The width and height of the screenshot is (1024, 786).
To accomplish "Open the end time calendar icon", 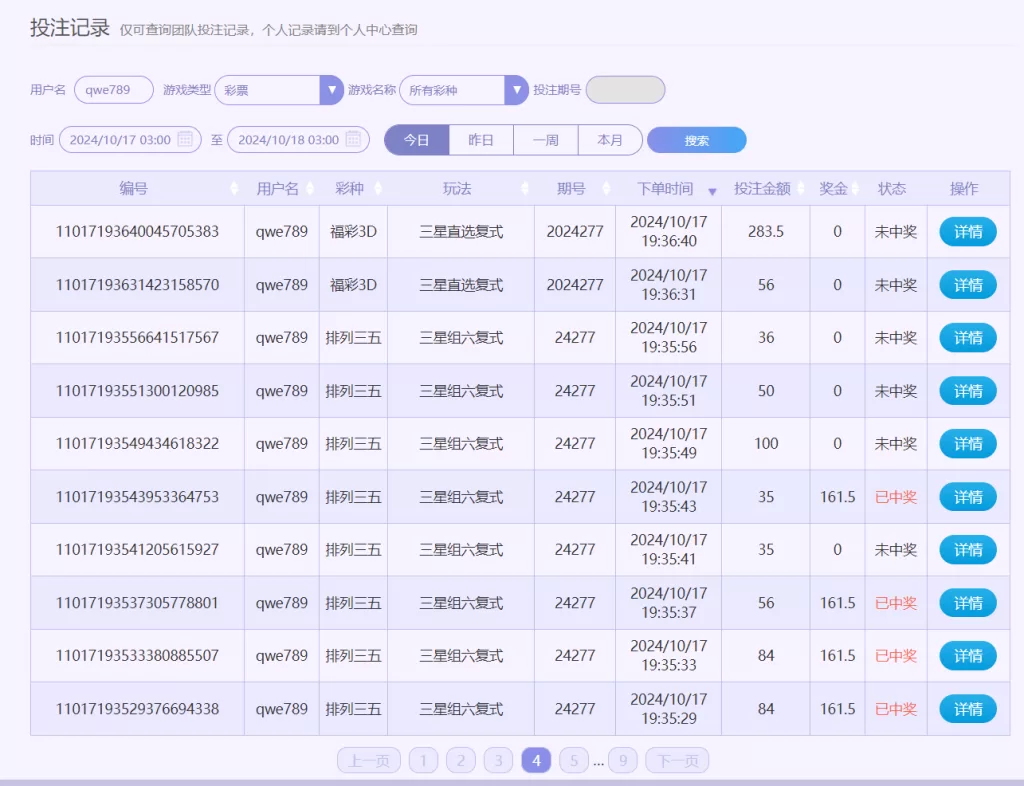I will [353, 139].
